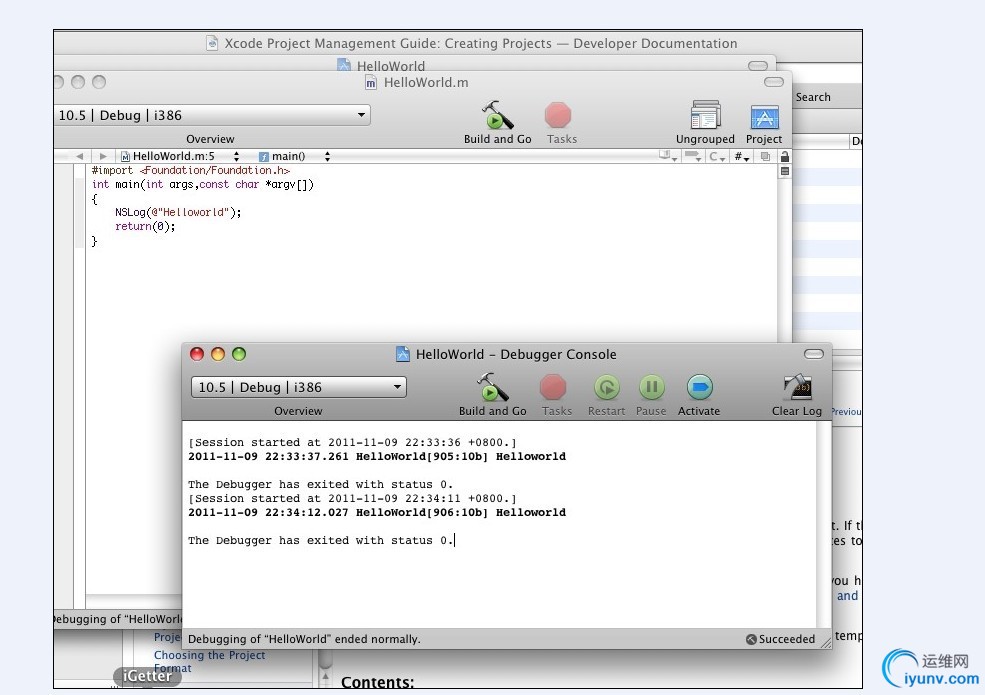Toggle the editor lock icon
This screenshot has height=695, width=985.
785,156
